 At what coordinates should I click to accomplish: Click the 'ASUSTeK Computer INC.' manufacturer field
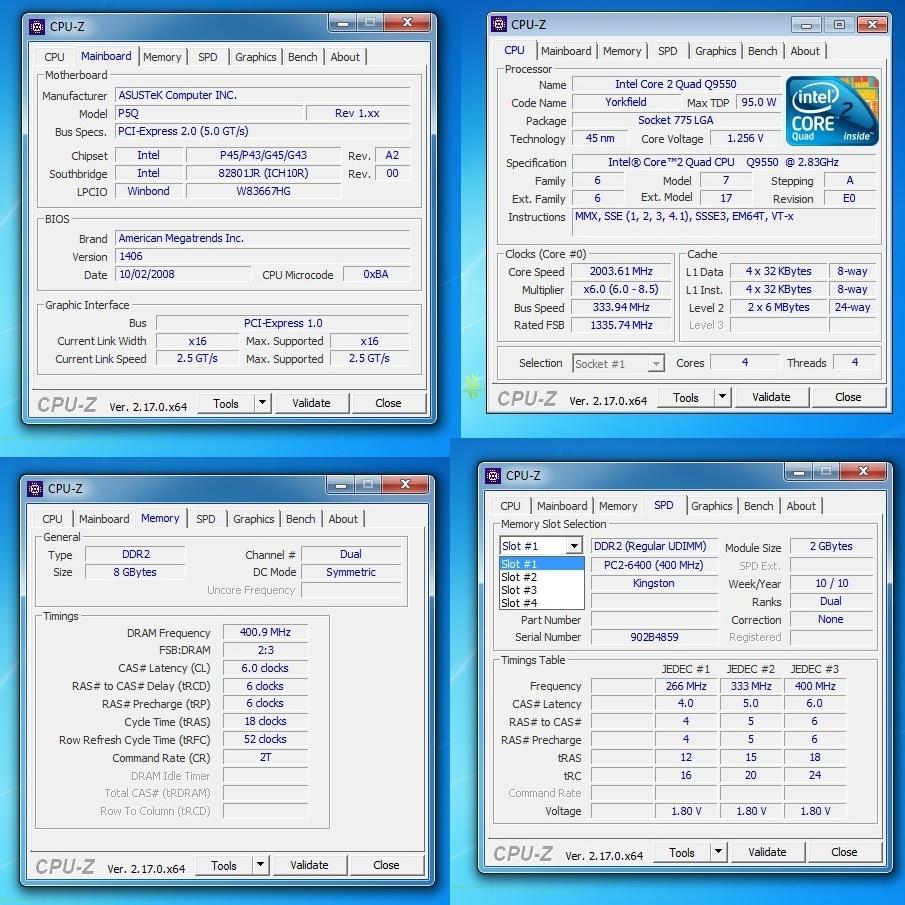coord(263,95)
